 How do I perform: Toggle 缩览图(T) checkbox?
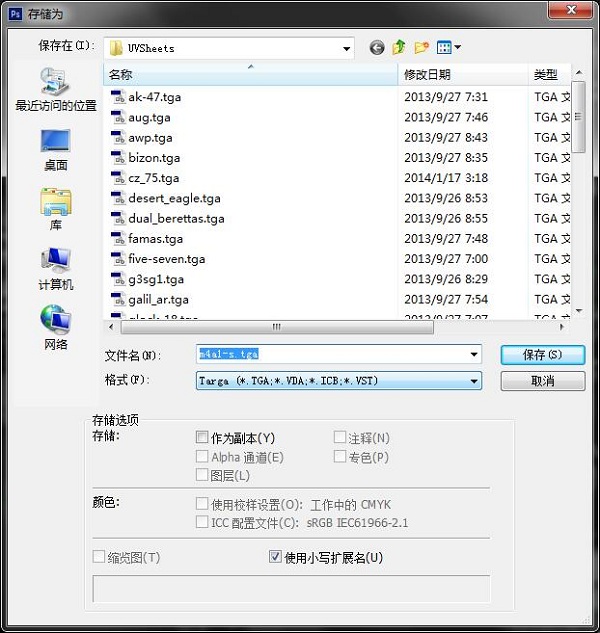pyautogui.click(x=99, y=557)
